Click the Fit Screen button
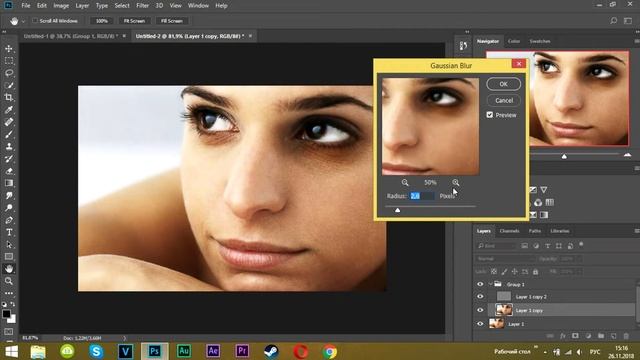 point(134,21)
